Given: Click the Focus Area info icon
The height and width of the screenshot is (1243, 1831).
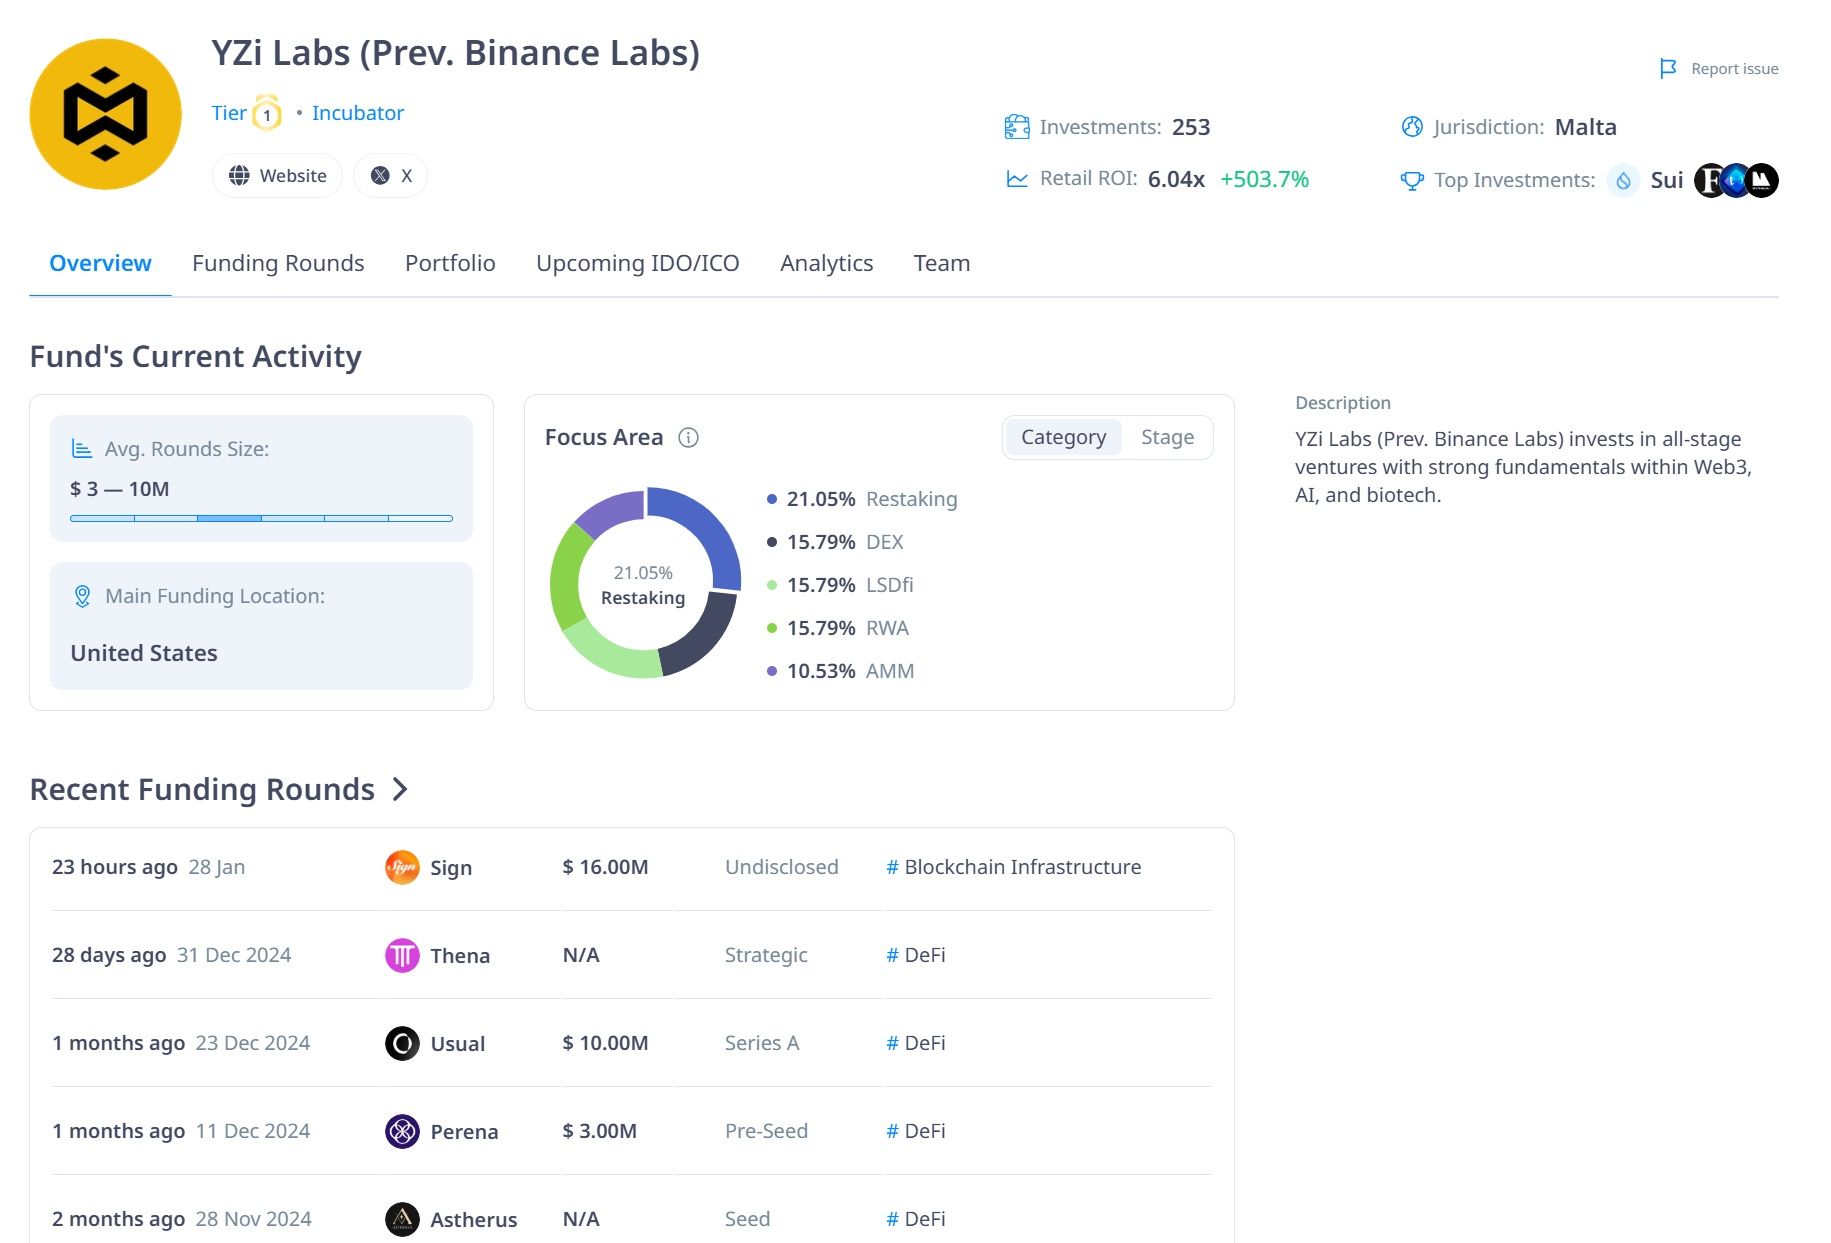Looking at the screenshot, I should point(688,437).
